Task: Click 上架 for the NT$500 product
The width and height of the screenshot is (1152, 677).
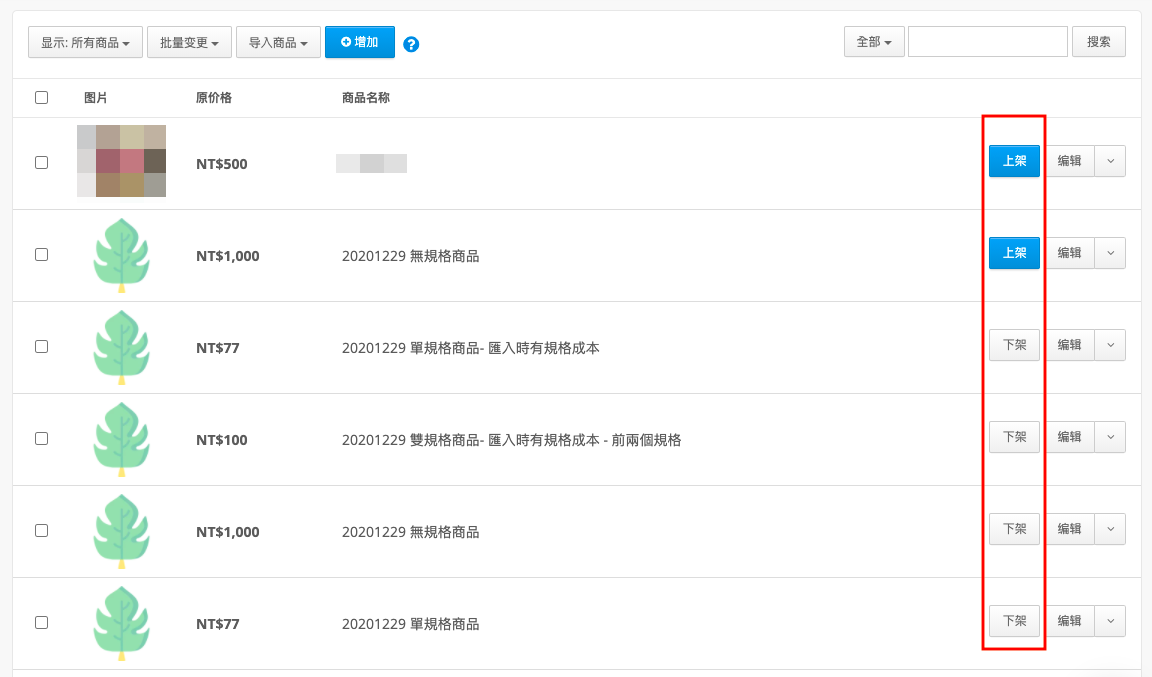Action: (1015, 161)
